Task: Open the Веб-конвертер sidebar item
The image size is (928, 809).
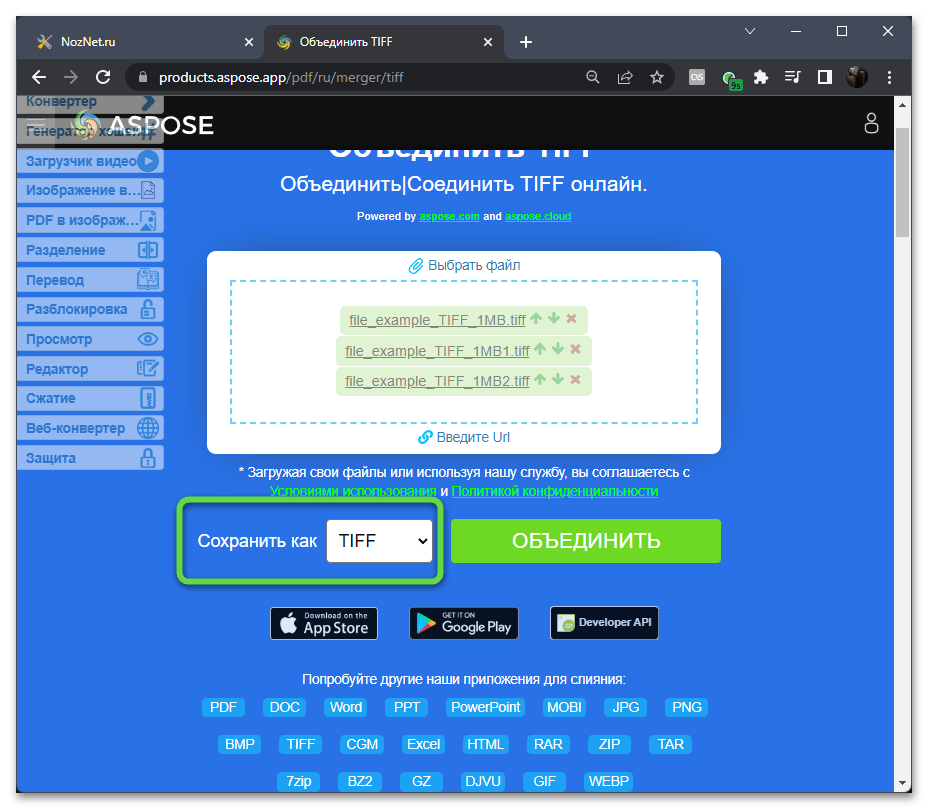Action: point(90,428)
